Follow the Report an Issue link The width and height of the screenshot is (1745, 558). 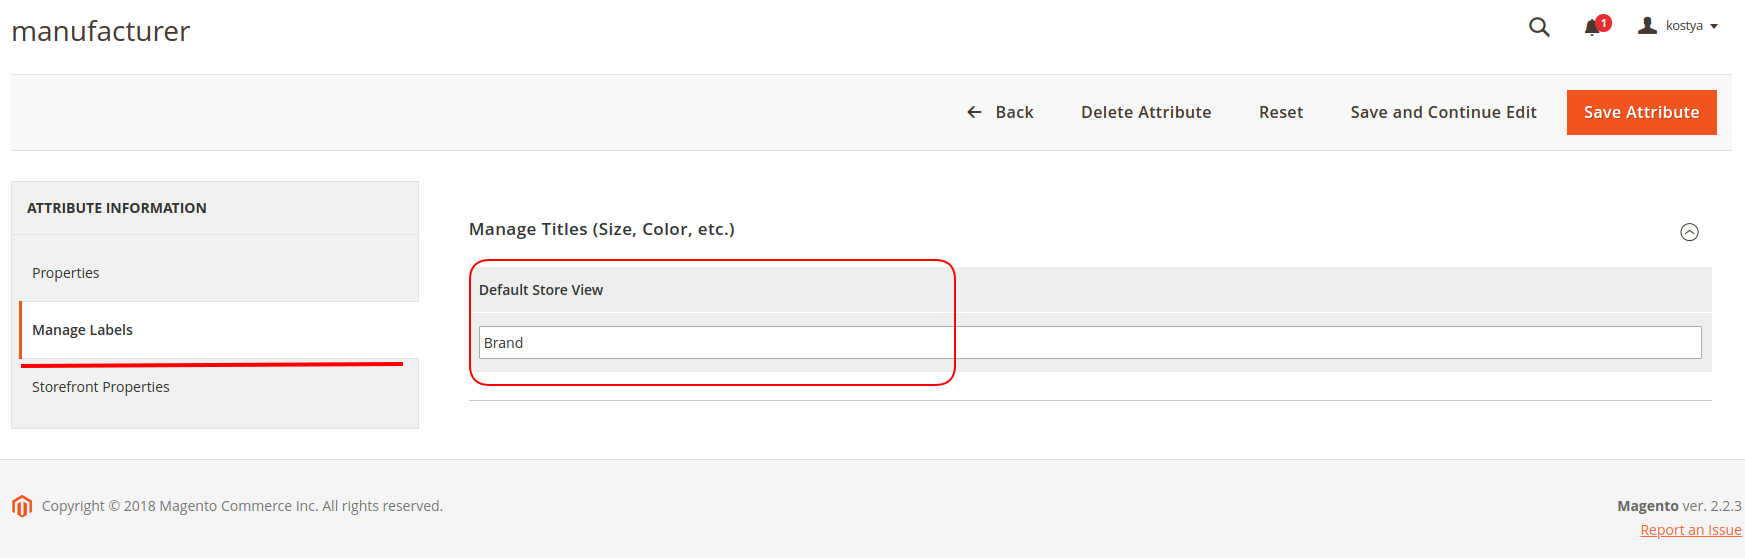[x=1691, y=530]
